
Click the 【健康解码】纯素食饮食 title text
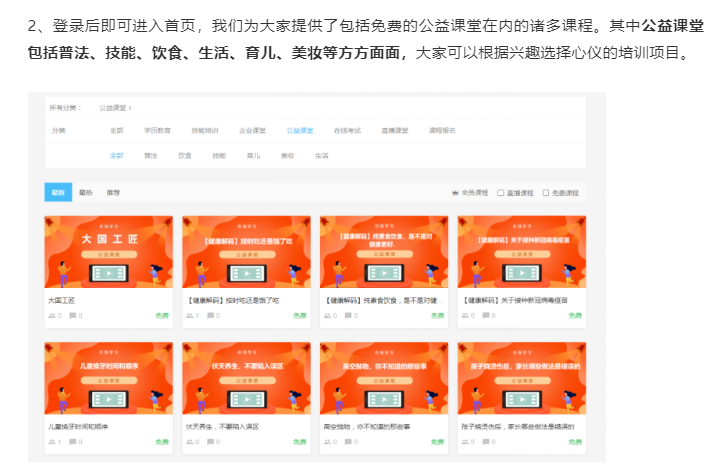[383, 301]
